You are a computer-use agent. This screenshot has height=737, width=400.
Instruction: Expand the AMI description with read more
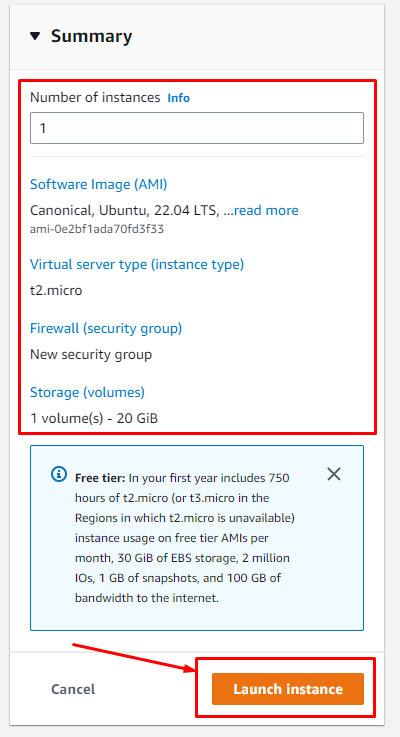pyautogui.click(x=266, y=210)
